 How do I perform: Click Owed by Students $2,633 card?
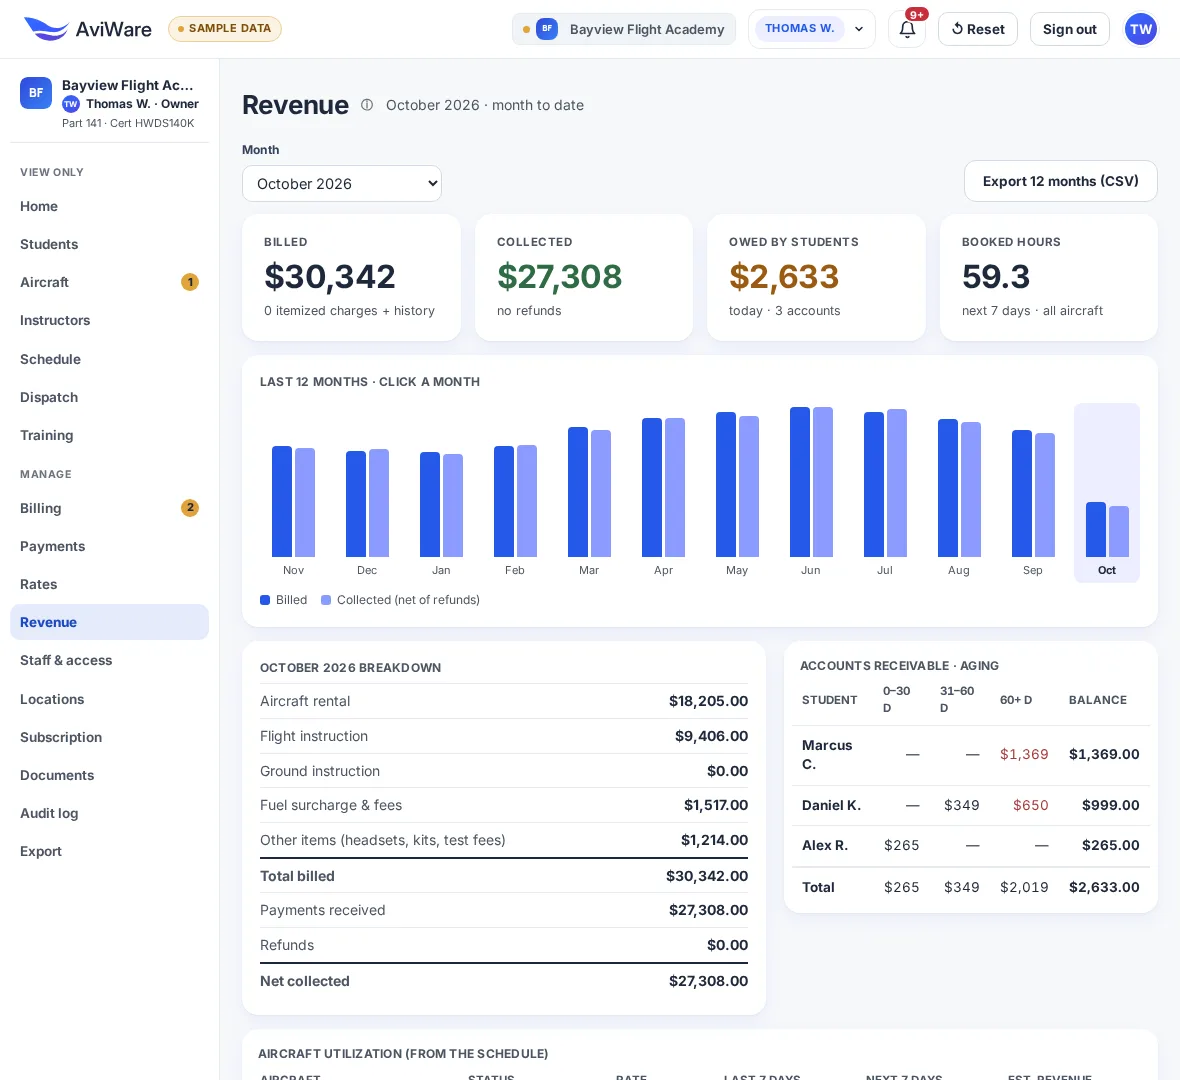pyautogui.click(x=817, y=278)
